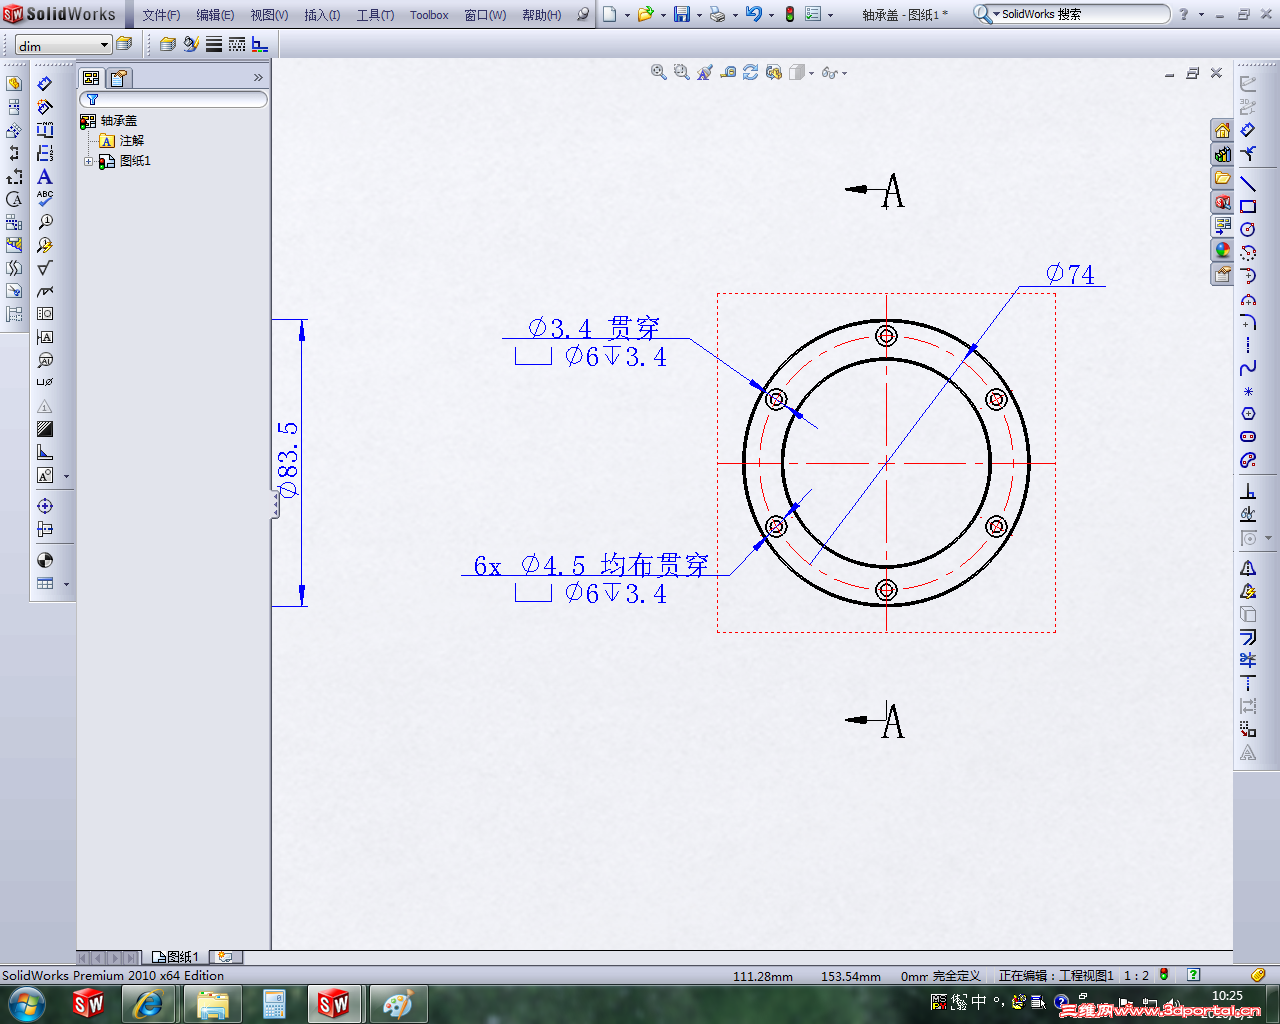
Task: Switch to the 图纸1 sheet tab
Action: click(176, 957)
